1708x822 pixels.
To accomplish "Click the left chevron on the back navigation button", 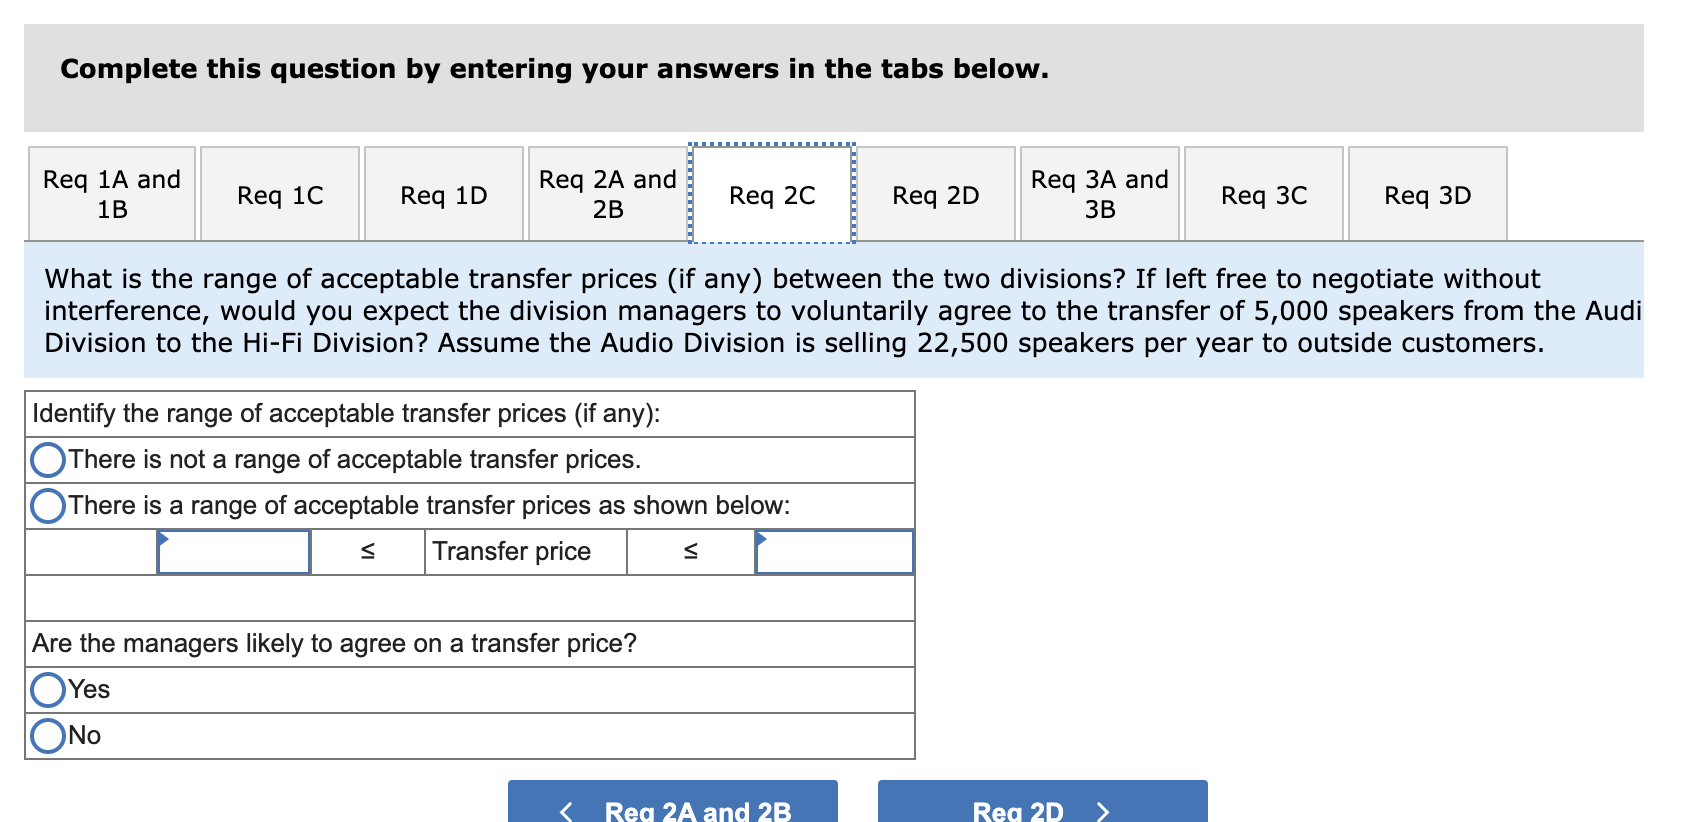I will pos(566,808).
